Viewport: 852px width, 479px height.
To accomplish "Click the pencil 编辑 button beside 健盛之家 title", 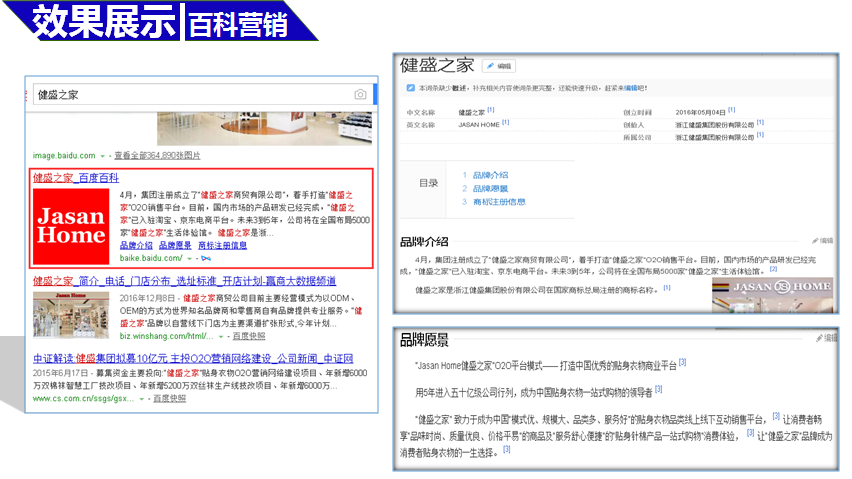I will (x=498, y=66).
